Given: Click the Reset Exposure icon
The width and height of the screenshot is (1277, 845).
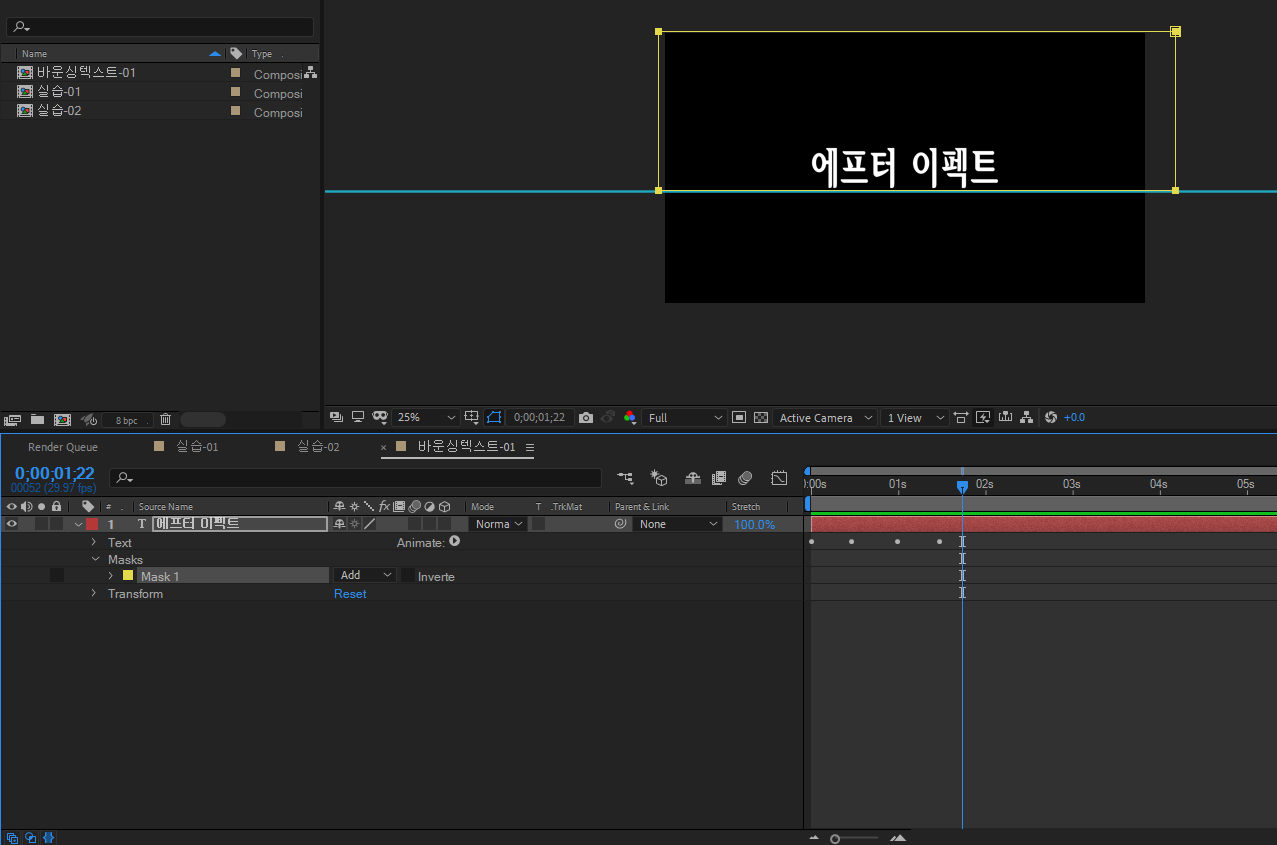Looking at the screenshot, I should 1050,418.
